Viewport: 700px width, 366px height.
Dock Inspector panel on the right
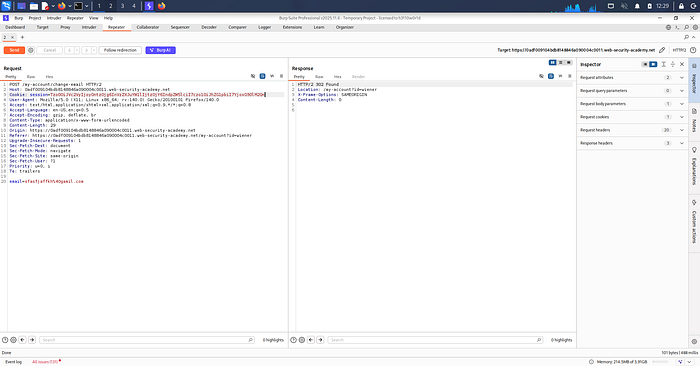tap(653, 64)
